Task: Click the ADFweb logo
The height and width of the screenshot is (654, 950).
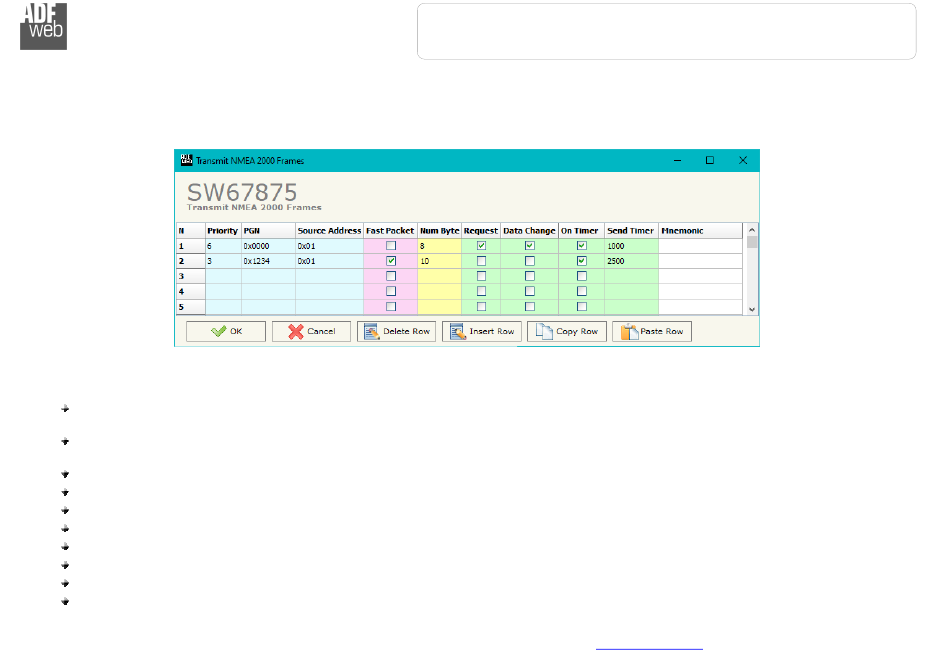Action: click(x=44, y=26)
